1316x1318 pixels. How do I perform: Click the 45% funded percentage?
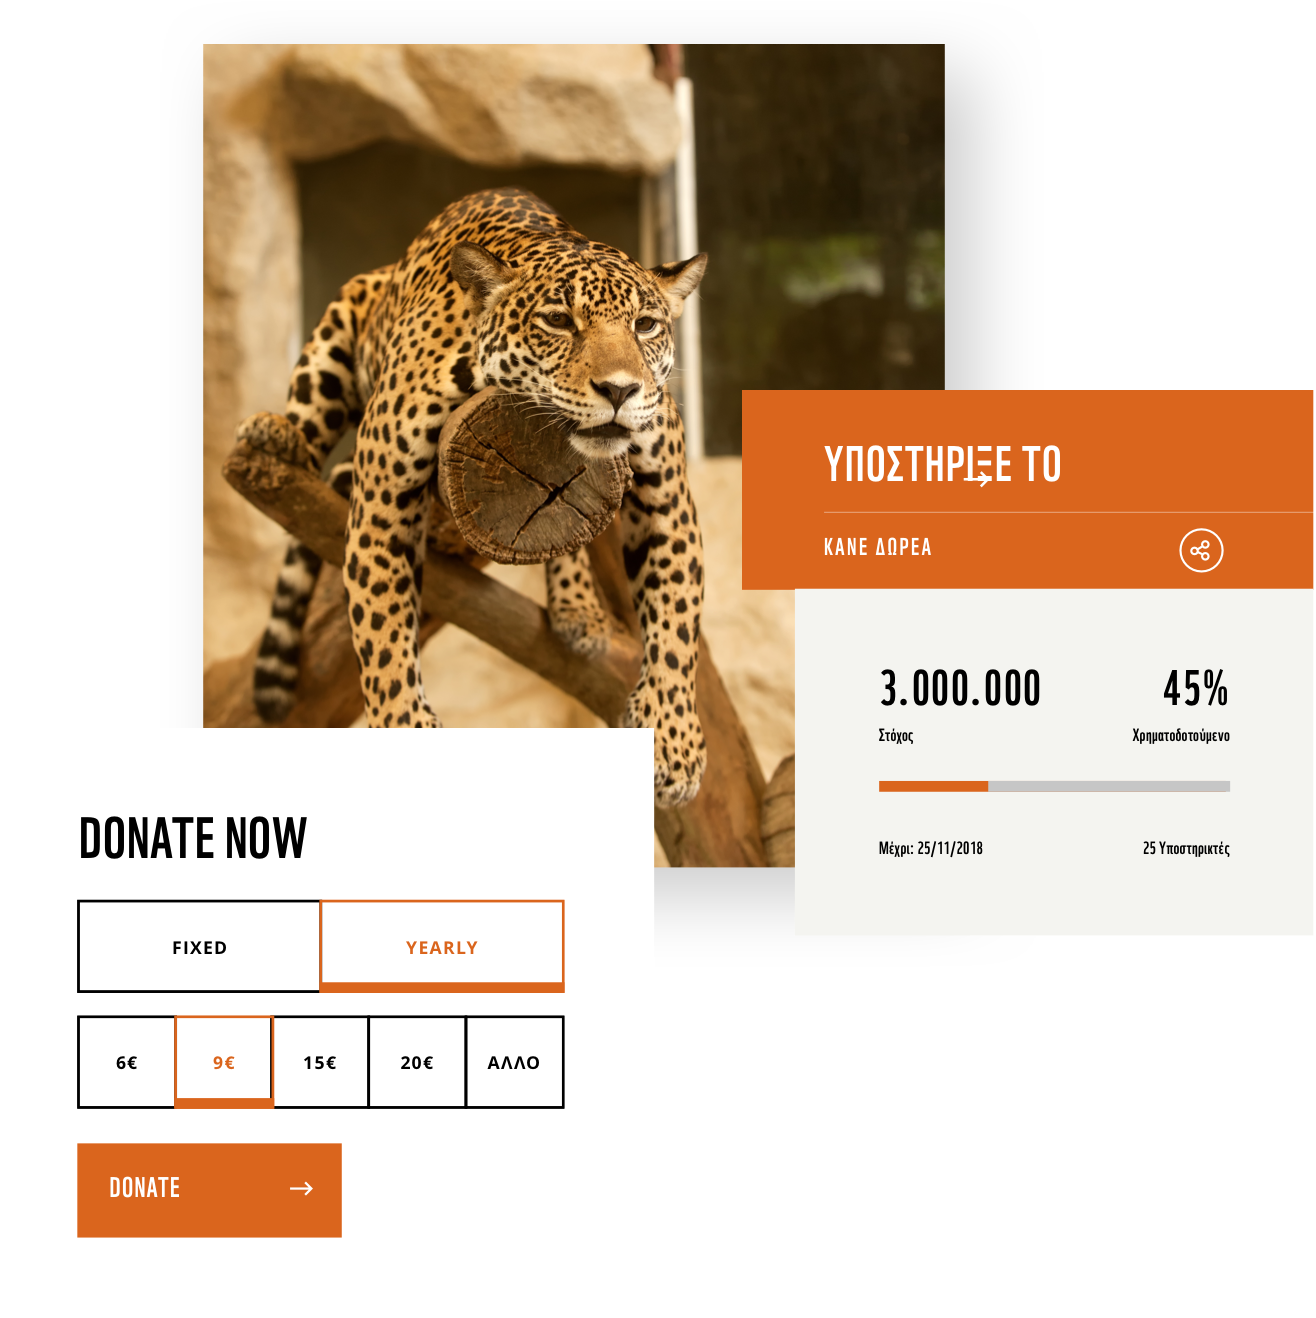[1195, 689]
